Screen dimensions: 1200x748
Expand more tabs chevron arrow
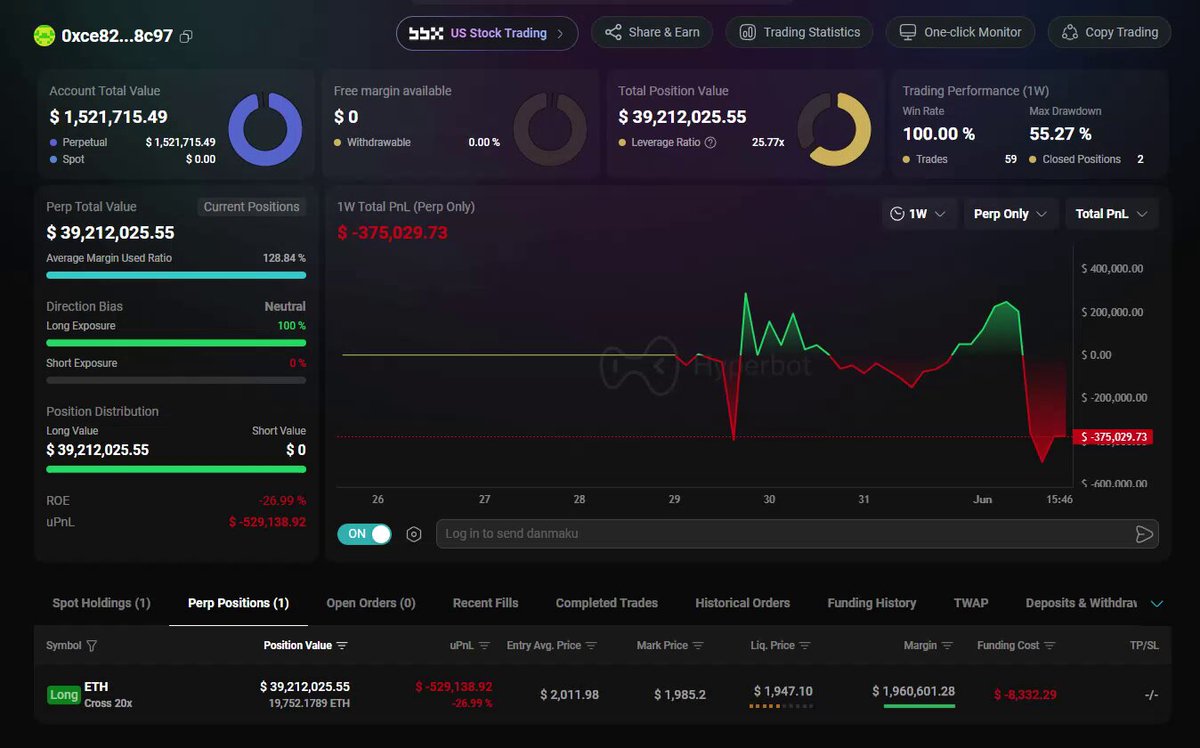click(1157, 604)
